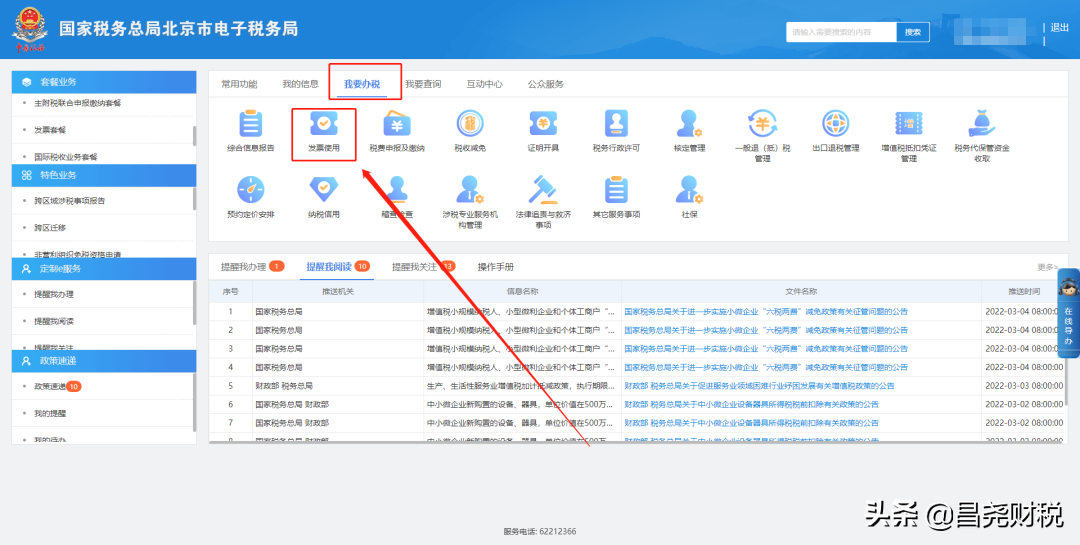The width and height of the screenshot is (1080, 545).
Task: Open 在线导办 assistant widget on right edge
Action: click(x=1068, y=315)
